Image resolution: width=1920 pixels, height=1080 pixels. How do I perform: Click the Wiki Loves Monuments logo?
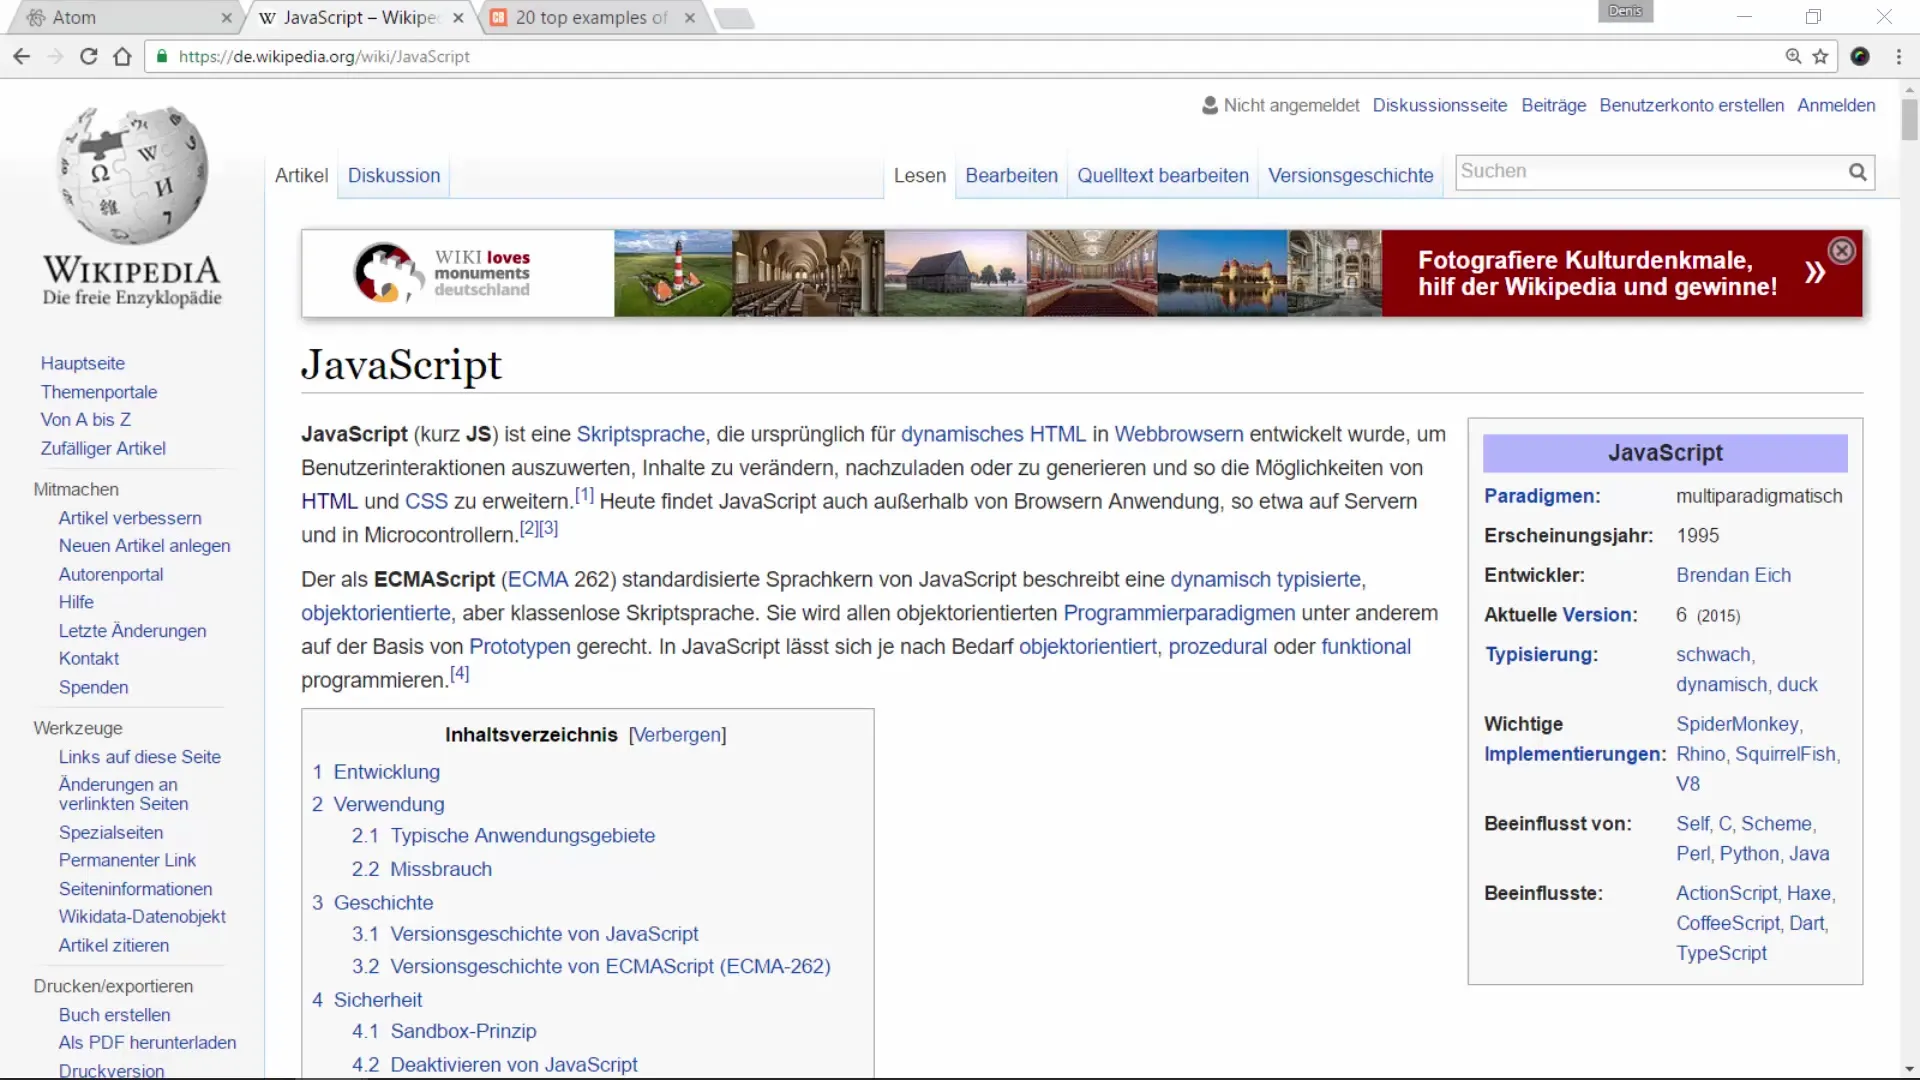click(x=442, y=273)
